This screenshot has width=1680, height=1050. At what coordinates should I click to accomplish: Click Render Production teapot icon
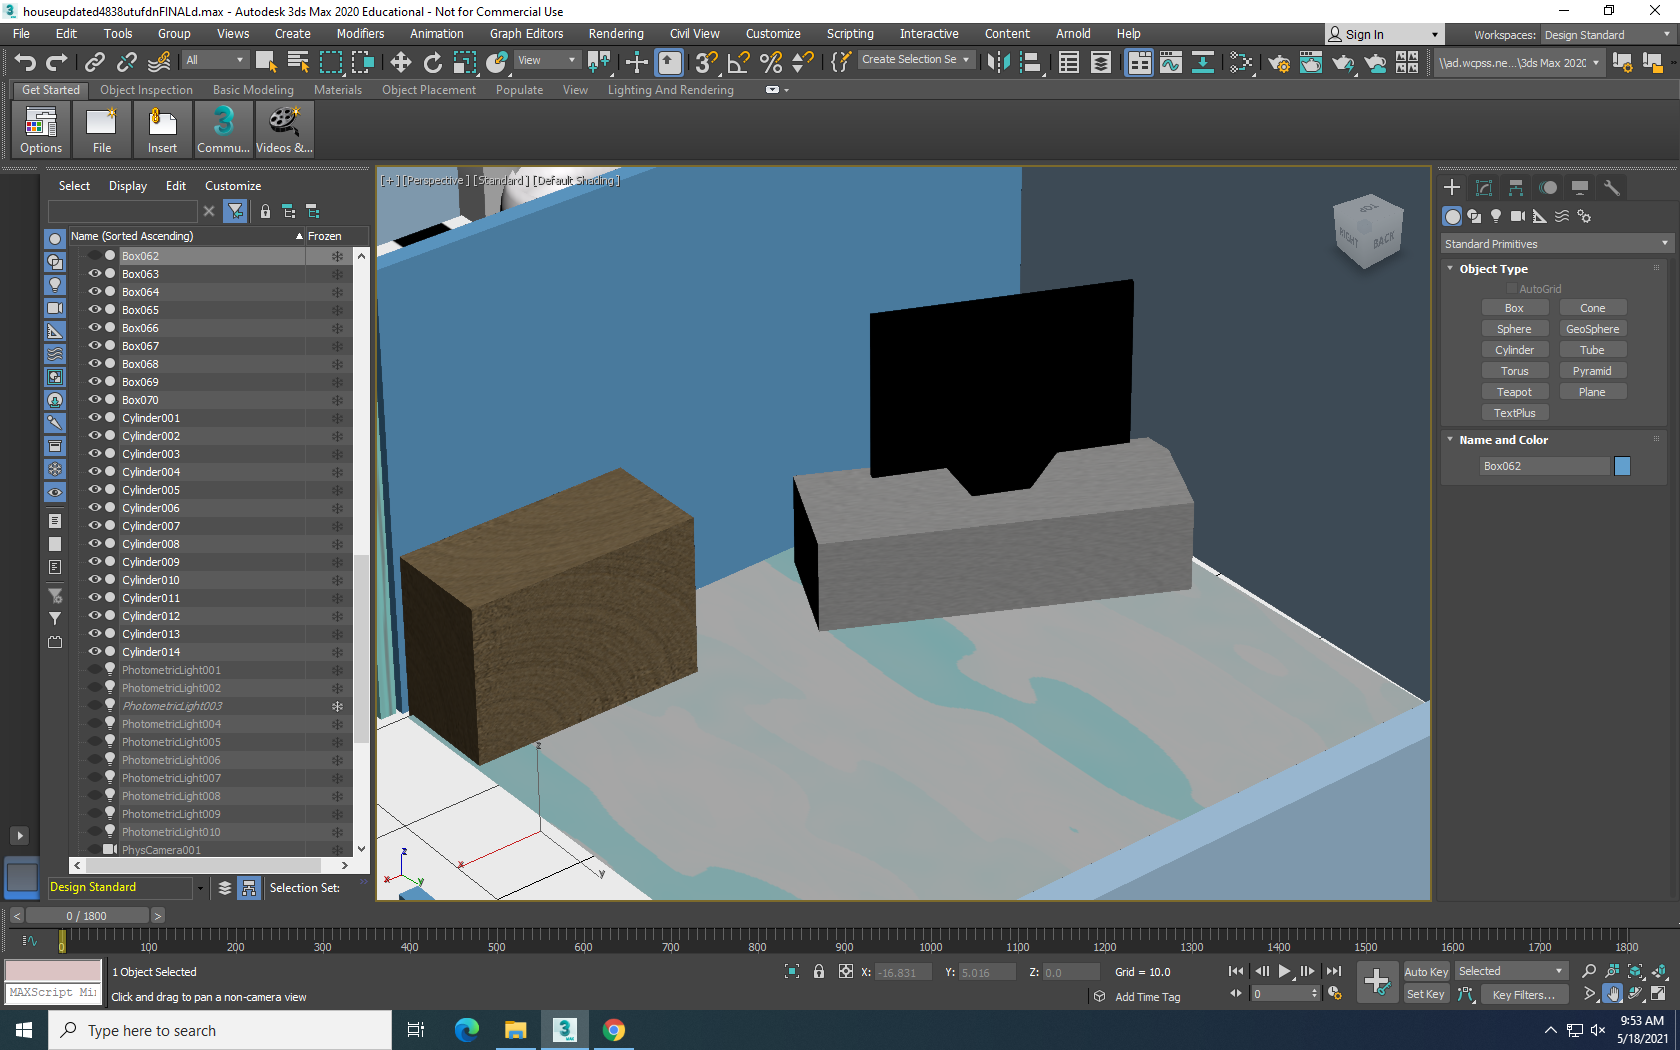pyautogui.click(x=1343, y=62)
